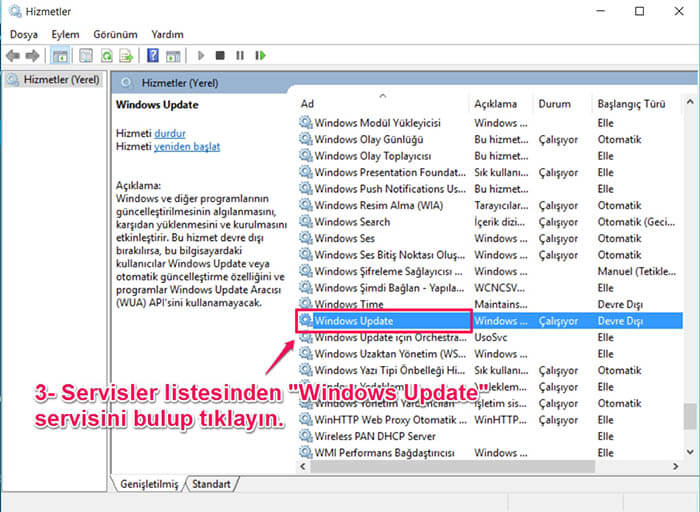Screen dimensions: 700x512
Task: Switch to the Genişletilmiş tab
Action: [x=149, y=484]
